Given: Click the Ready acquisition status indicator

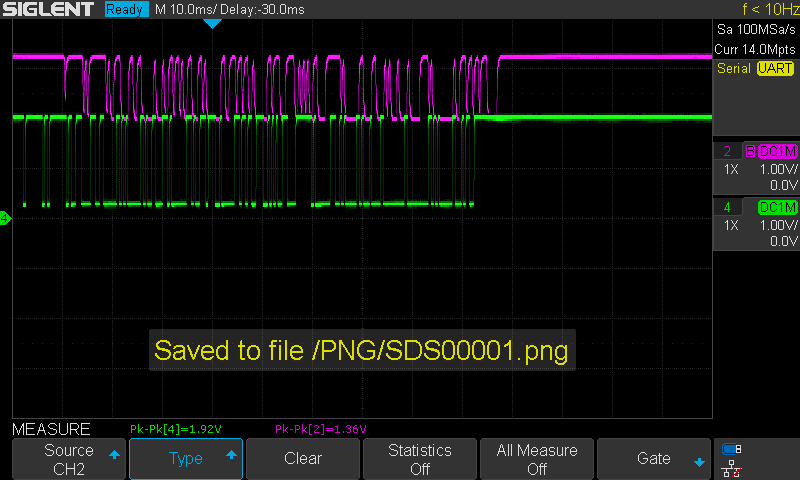Looking at the screenshot, I should tap(126, 9).
